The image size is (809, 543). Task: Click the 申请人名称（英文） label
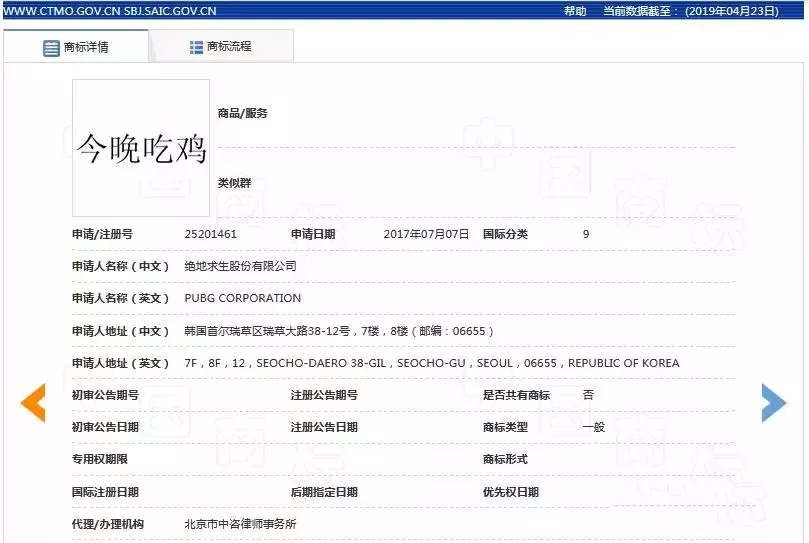pos(120,298)
